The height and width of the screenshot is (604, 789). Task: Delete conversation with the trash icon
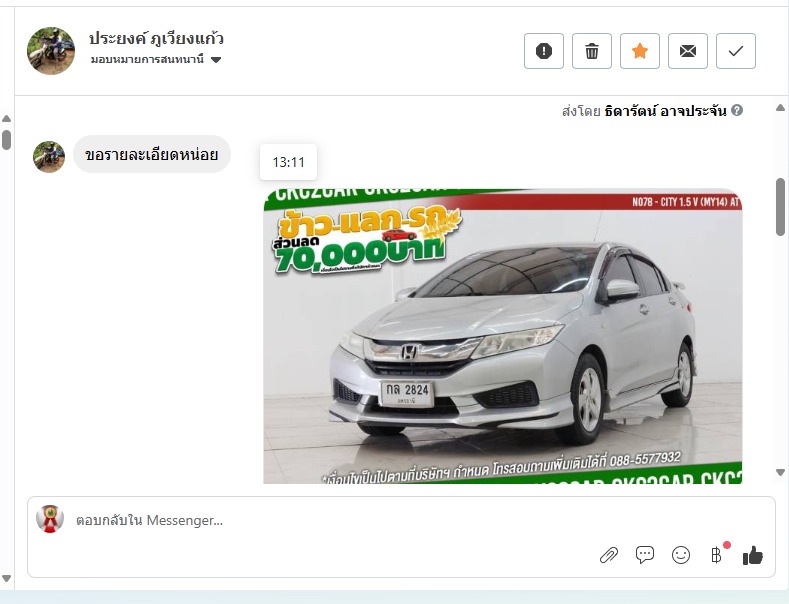click(x=592, y=51)
